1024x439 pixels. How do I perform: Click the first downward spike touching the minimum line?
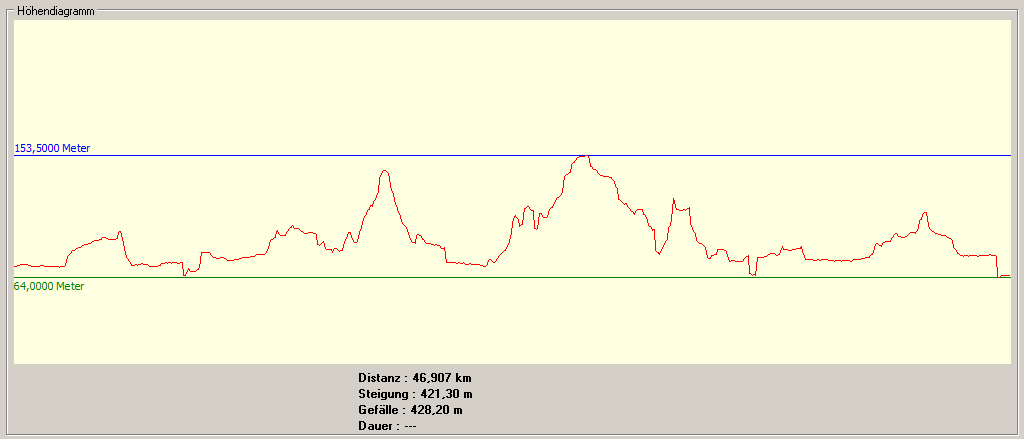185,274
